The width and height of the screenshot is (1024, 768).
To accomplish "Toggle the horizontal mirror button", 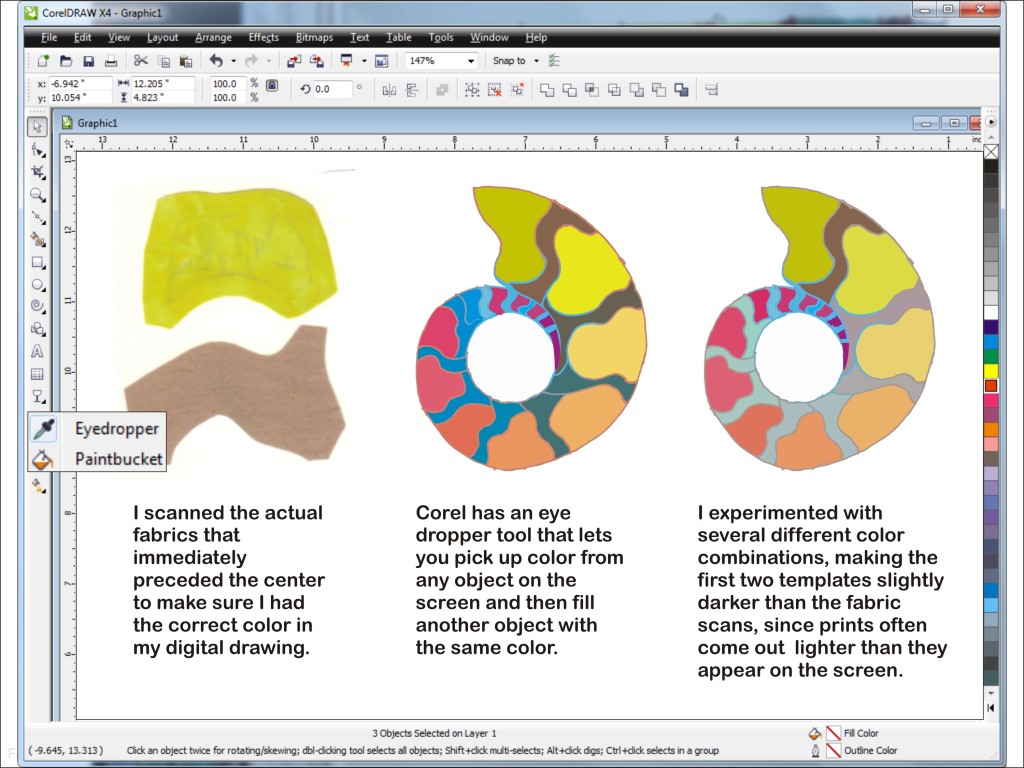I will (388, 90).
